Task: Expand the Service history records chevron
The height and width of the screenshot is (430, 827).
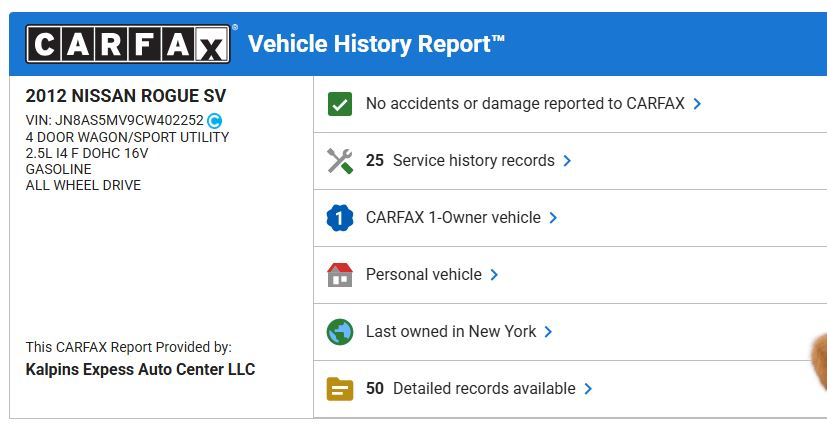Action: click(567, 161)
